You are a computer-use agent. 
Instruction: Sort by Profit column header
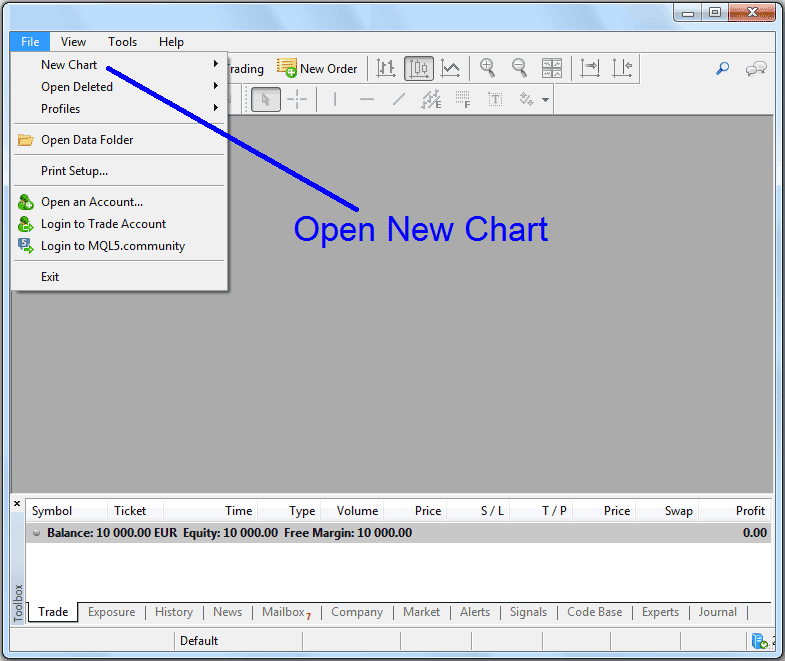click(x=735, y=511)
